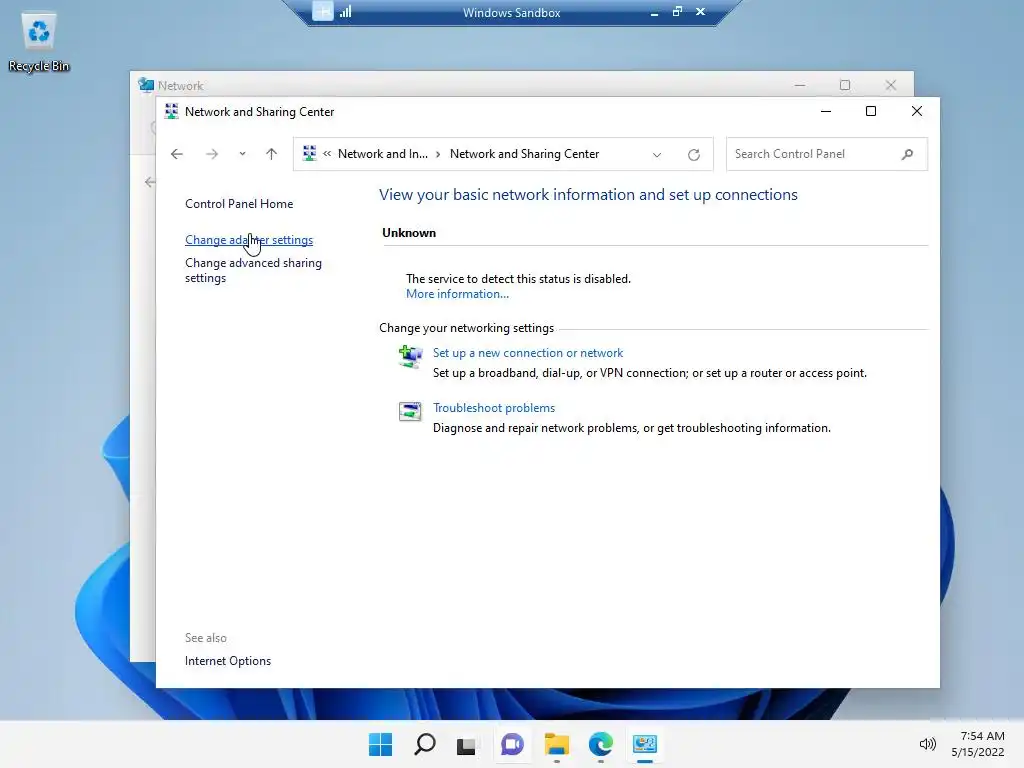Click the More information... link

(x=457, y=294)
